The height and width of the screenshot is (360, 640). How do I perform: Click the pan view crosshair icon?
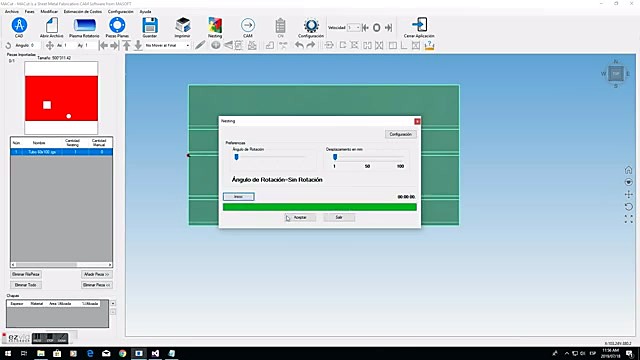coord(629,195)
